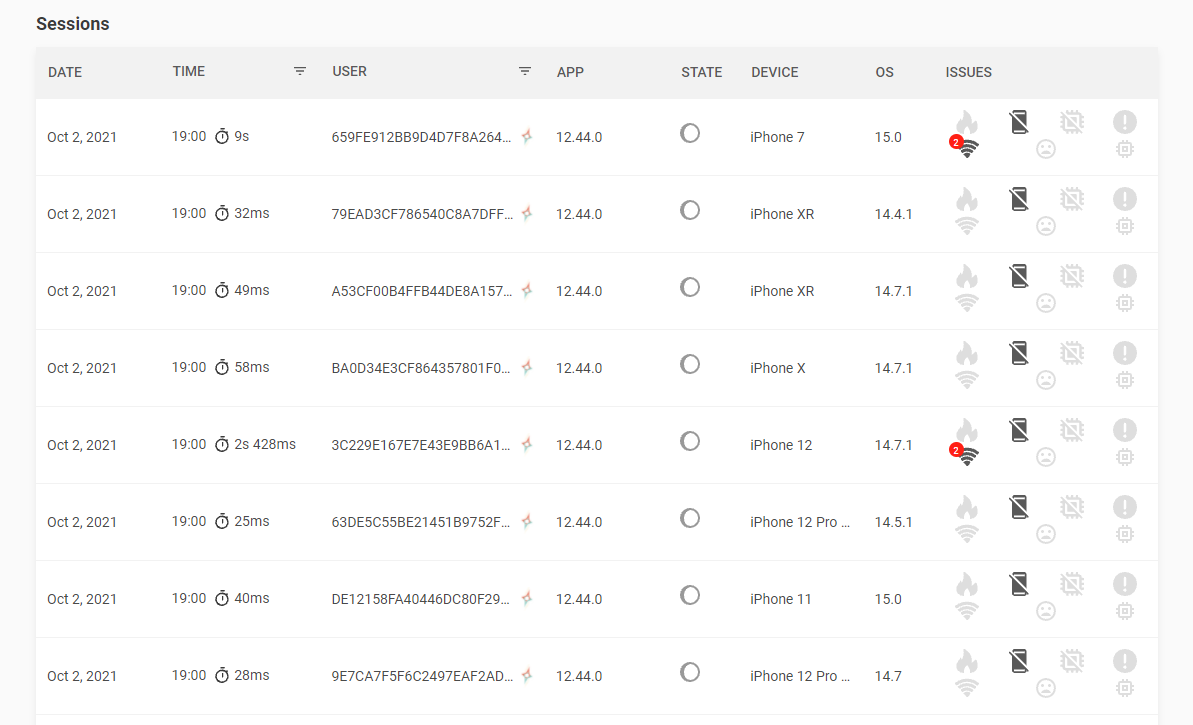
Task: Click the 'Sessions' heading
Action: pyautogui.click(x=73, y=24)
